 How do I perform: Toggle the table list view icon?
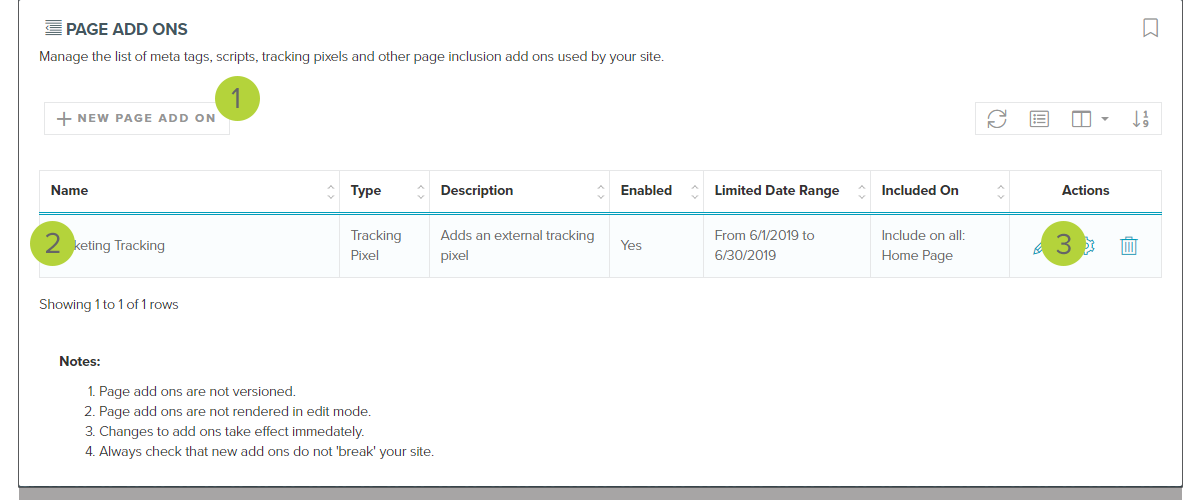[x=1039, y=119]
